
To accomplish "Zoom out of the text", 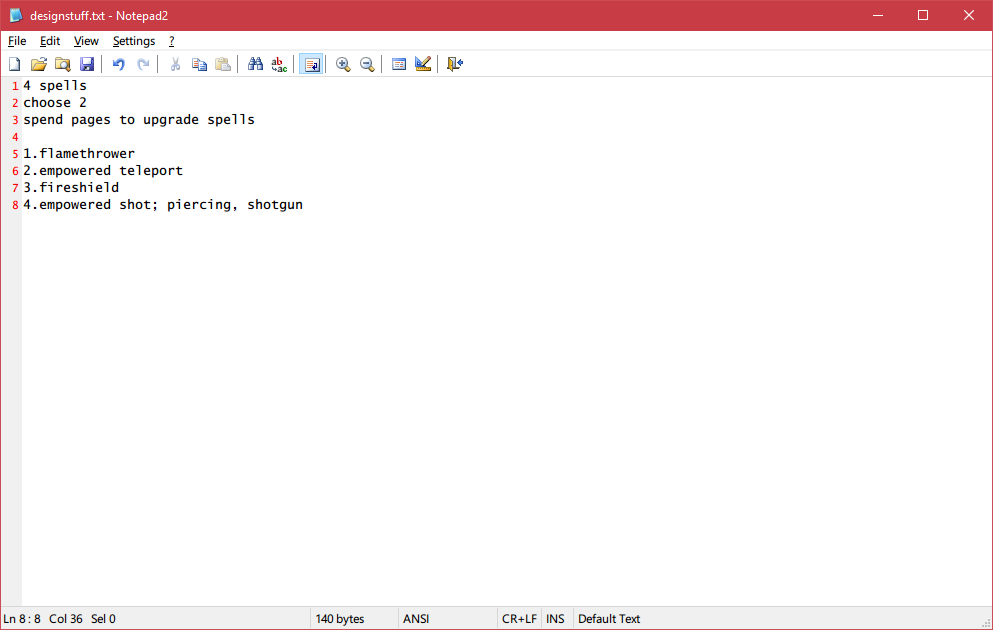I will pyautogui.click(x=366, y=63).
